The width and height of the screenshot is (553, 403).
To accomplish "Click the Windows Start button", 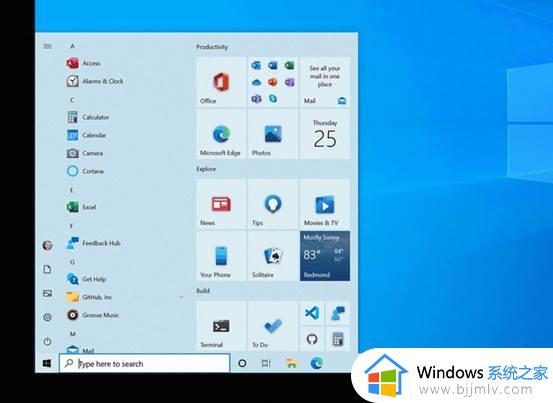I will 47,364.
